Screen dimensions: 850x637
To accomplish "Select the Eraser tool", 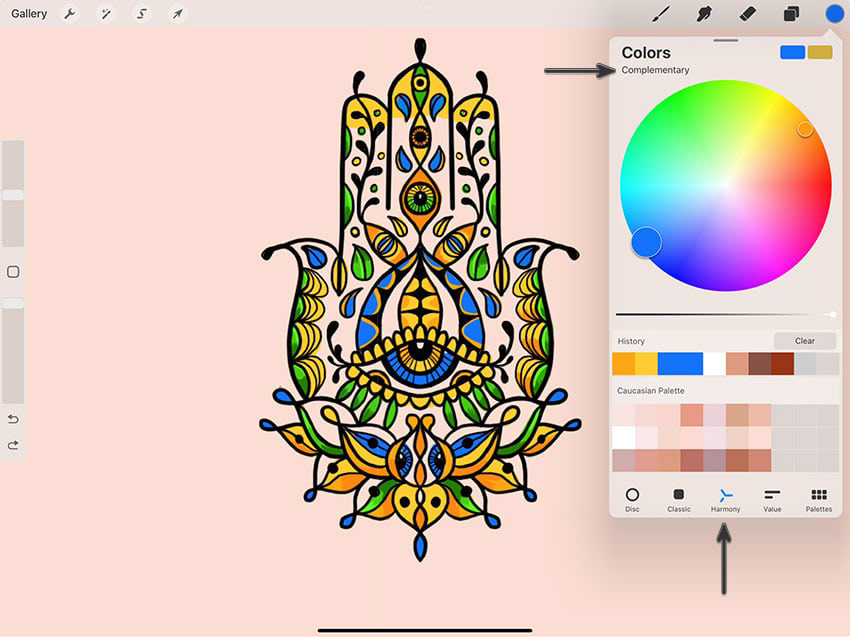I will tap(748, 14).
